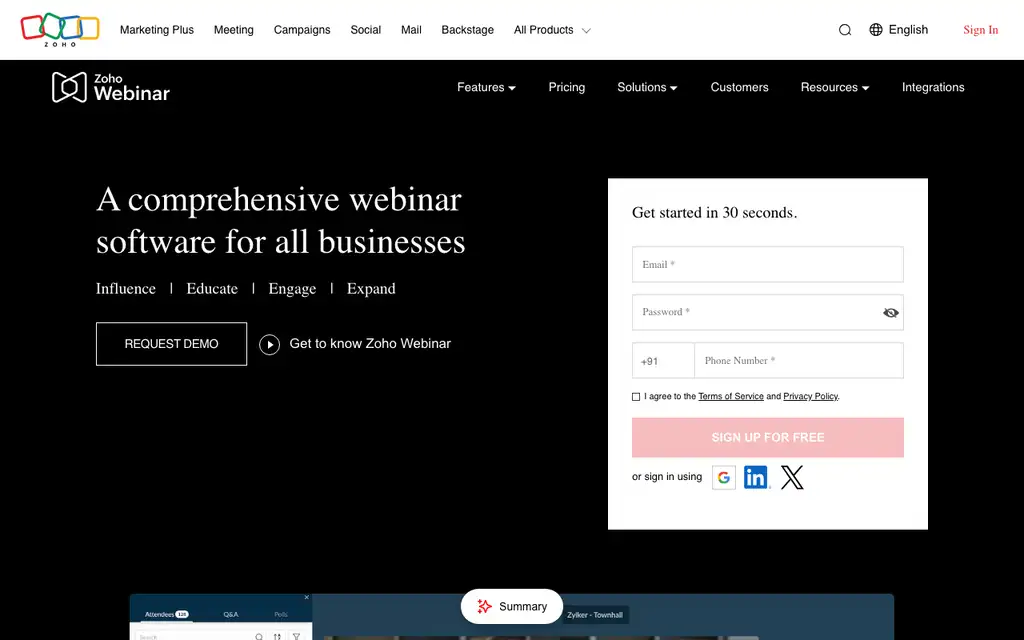Open the Integrations page

coord(933,88)
